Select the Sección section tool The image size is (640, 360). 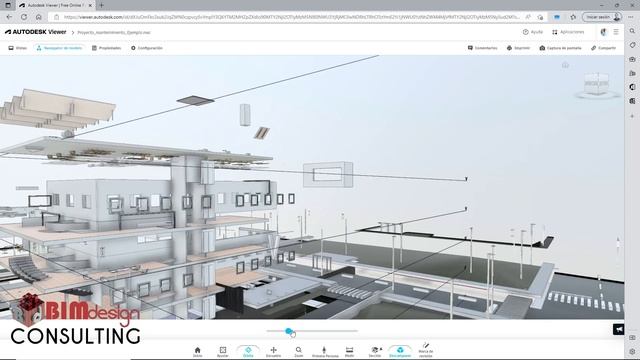(375, 352)
